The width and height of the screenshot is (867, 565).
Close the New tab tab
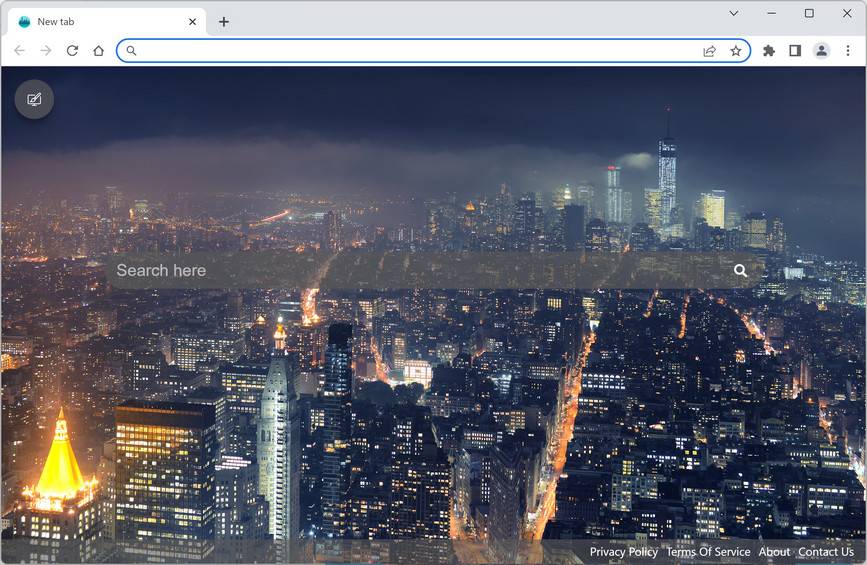point(192,22)
